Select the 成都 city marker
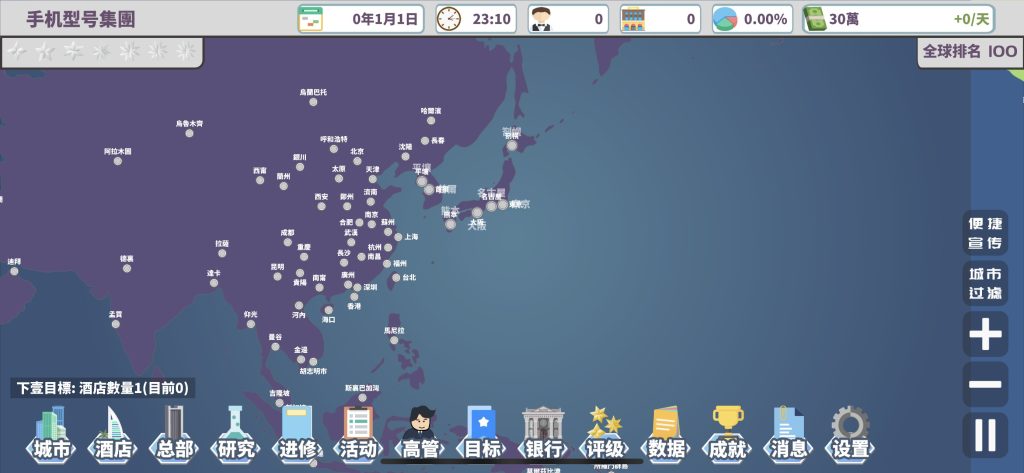The image size is (1024, 473). [287, 242]
